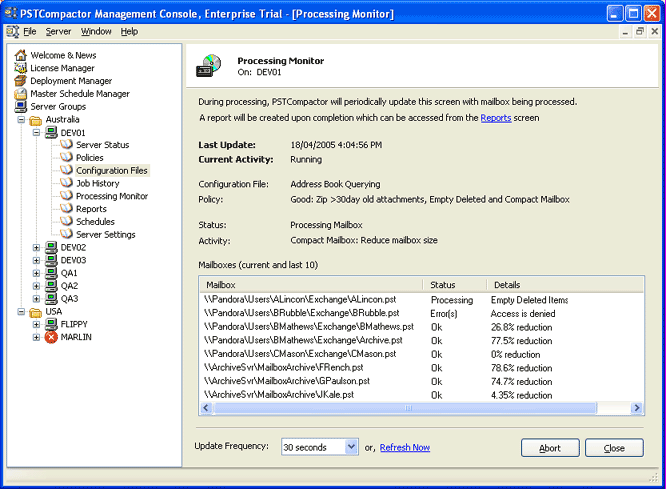
Task: Expand the FLIPPY server node
Action: tap(37, 324)
